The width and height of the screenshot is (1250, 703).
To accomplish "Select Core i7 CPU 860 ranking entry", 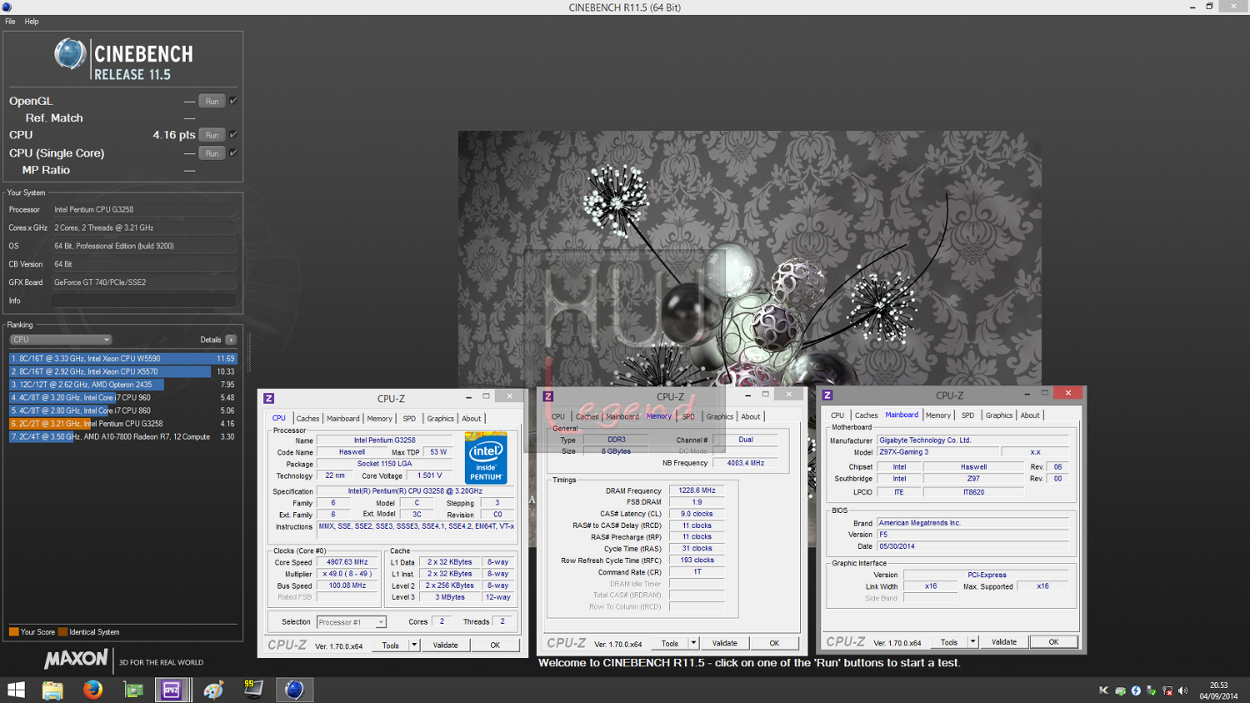I will [123, 410].
